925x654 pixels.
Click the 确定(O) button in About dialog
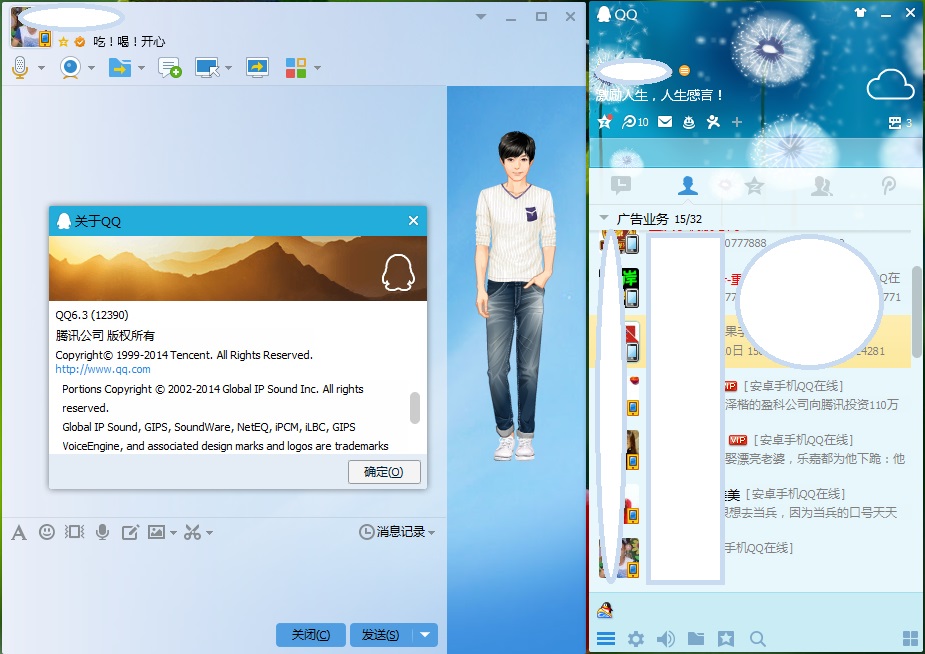tap(384, 472)
